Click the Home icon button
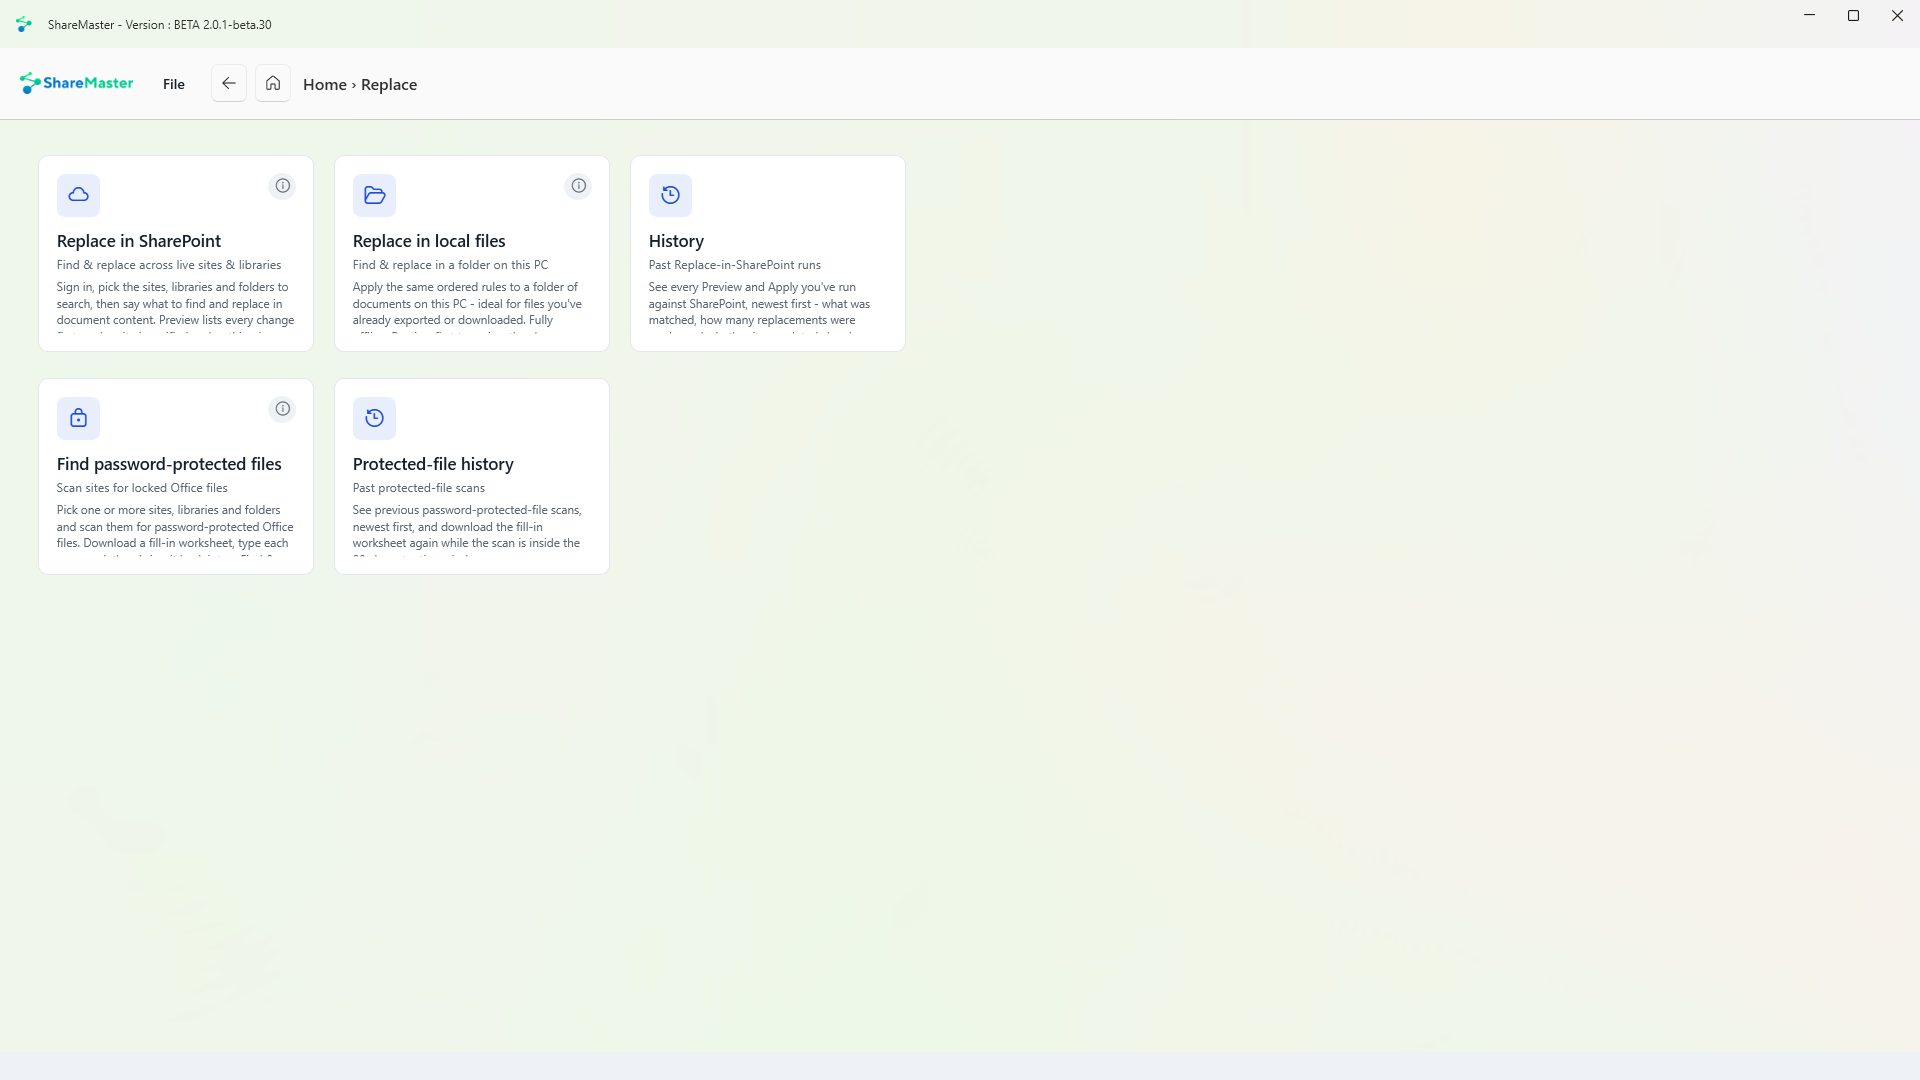Image resolution: width=1920 pixels, height=1080 pixels. point(273,83)
